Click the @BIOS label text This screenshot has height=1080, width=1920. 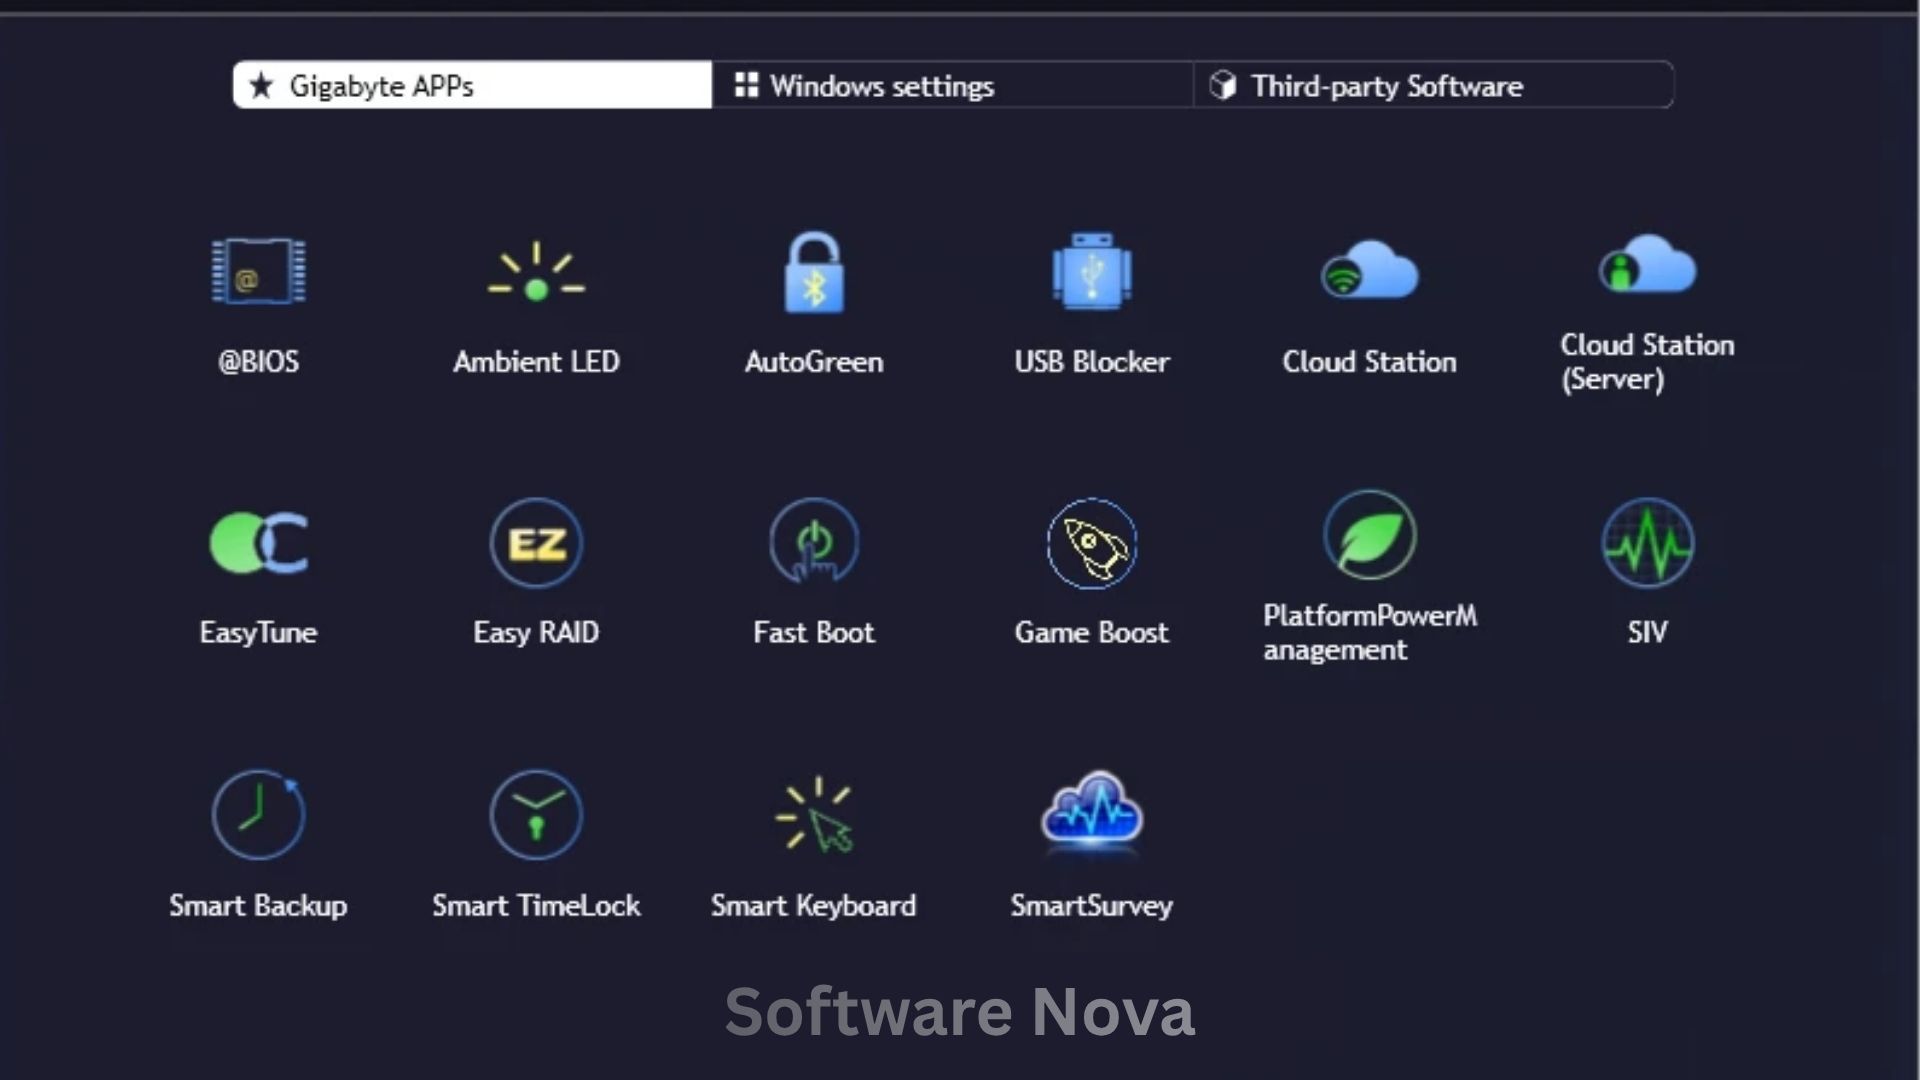tap(258, 361)
